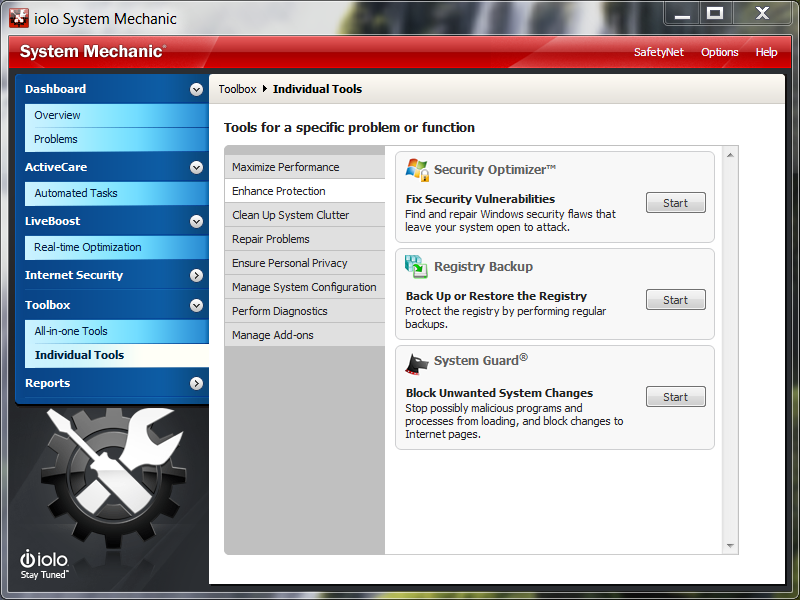Open the SafetyNet menu

pos(659,52)
